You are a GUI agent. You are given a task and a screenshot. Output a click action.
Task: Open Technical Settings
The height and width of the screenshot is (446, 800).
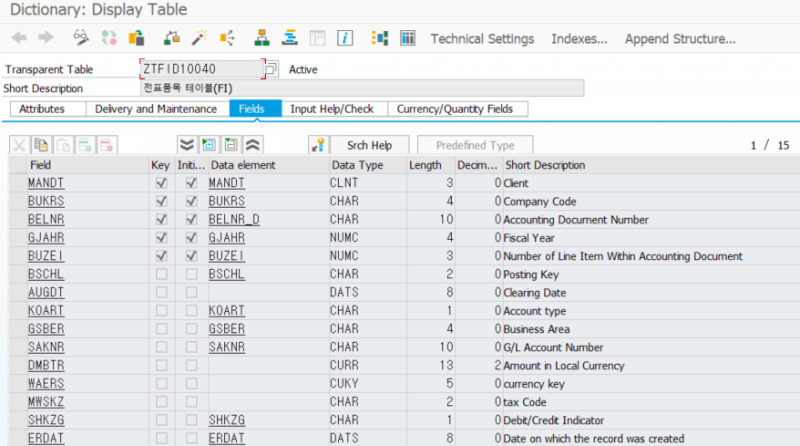tap(482, 39)
